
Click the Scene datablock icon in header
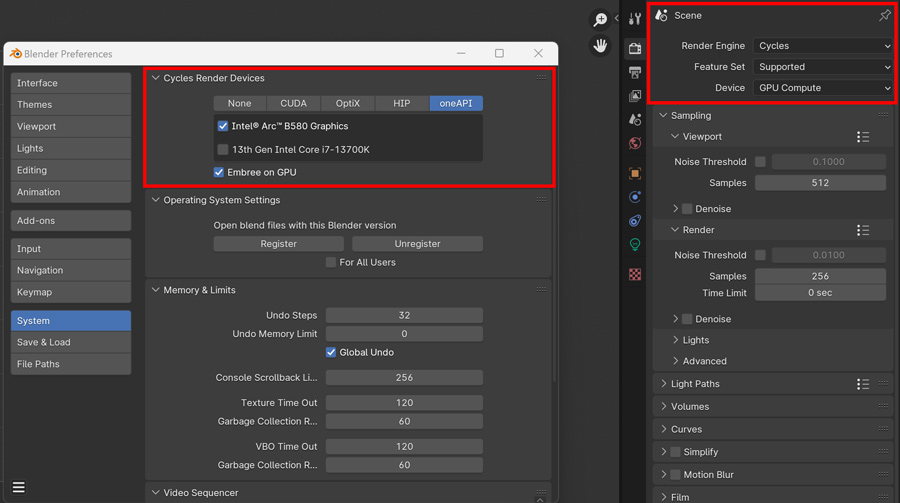pyautogui.click(x=662, y=16)
